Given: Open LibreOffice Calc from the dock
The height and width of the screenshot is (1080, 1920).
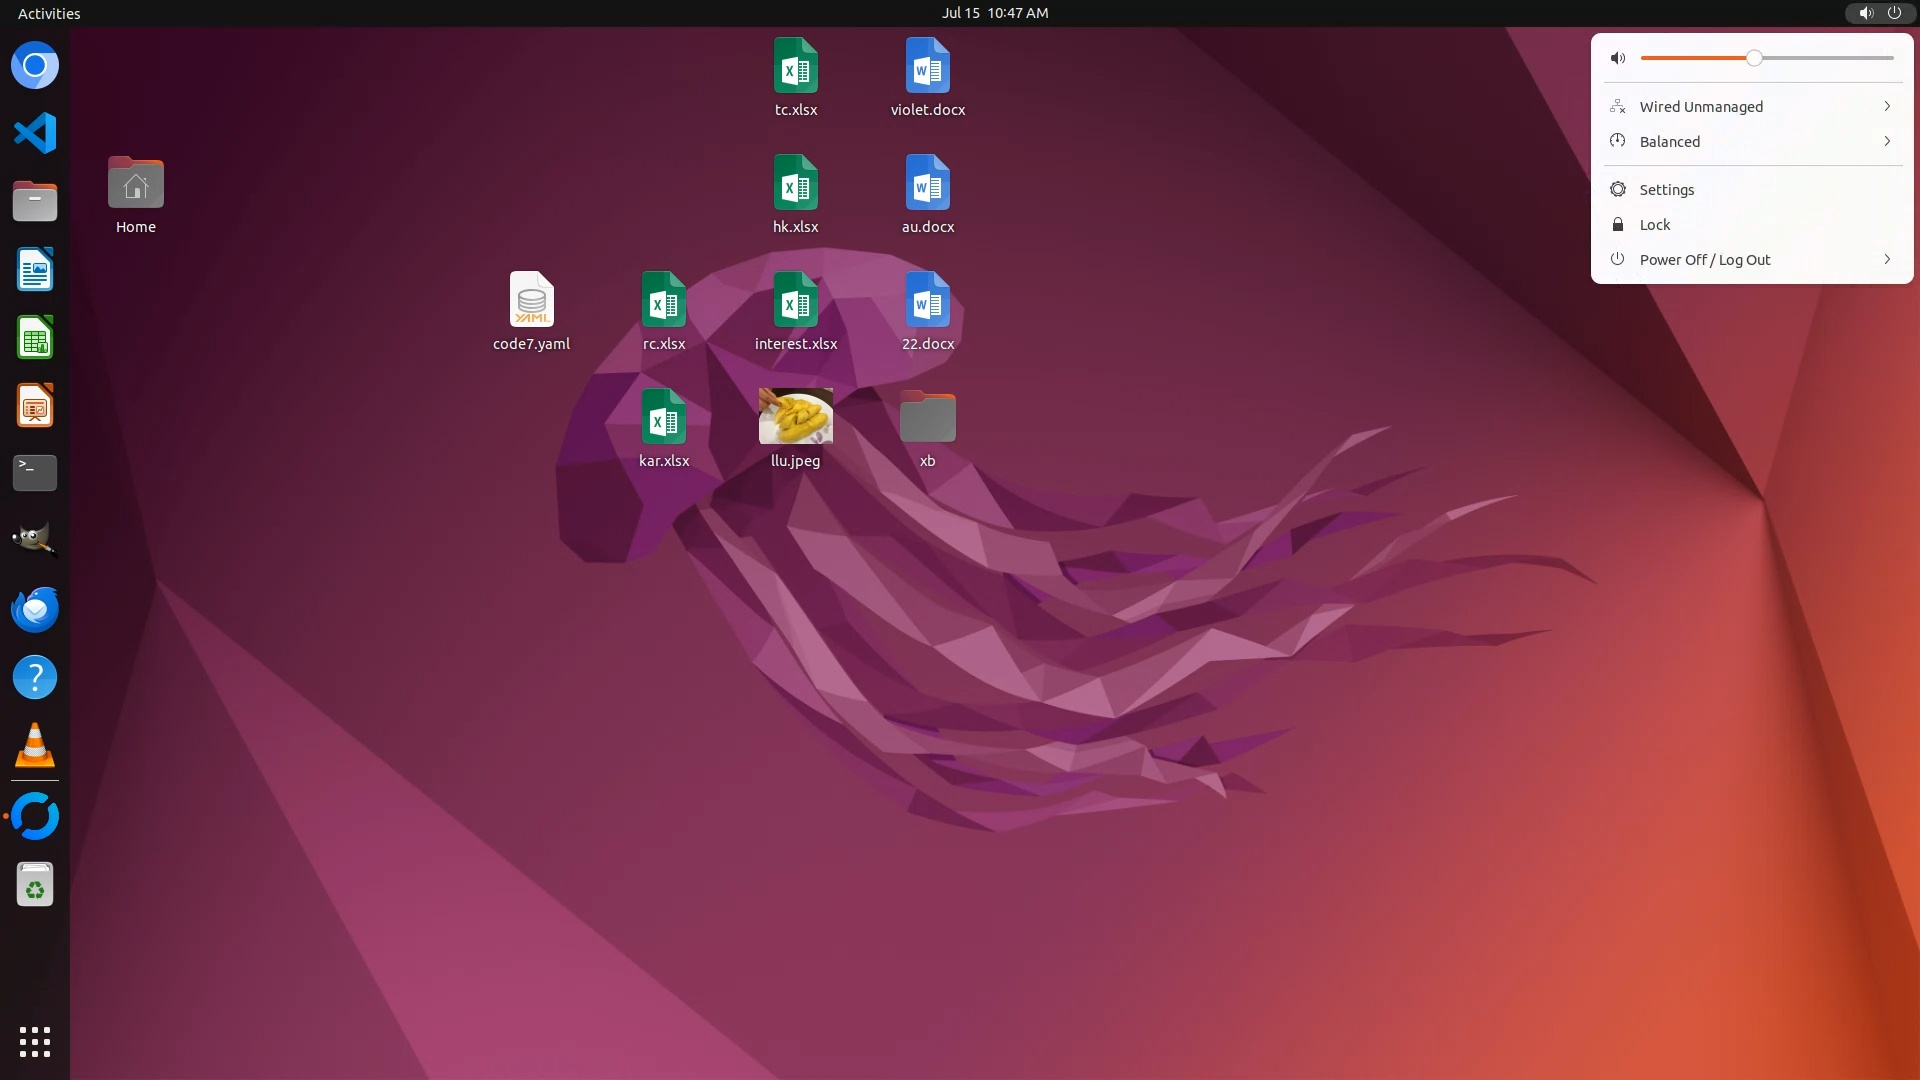Looking at the screenshot, I should (x=35, y=338).
